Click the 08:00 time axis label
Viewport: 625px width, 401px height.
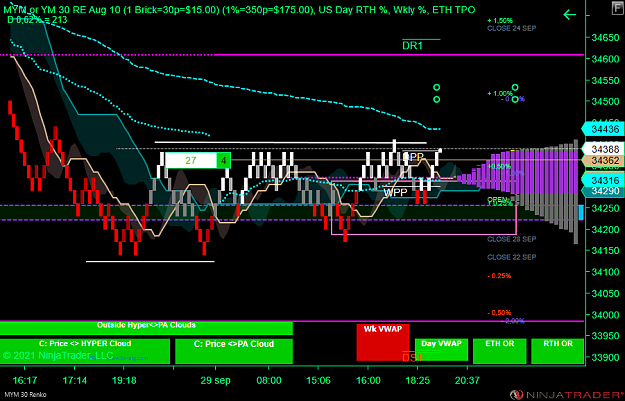click(x=269, y=380)
